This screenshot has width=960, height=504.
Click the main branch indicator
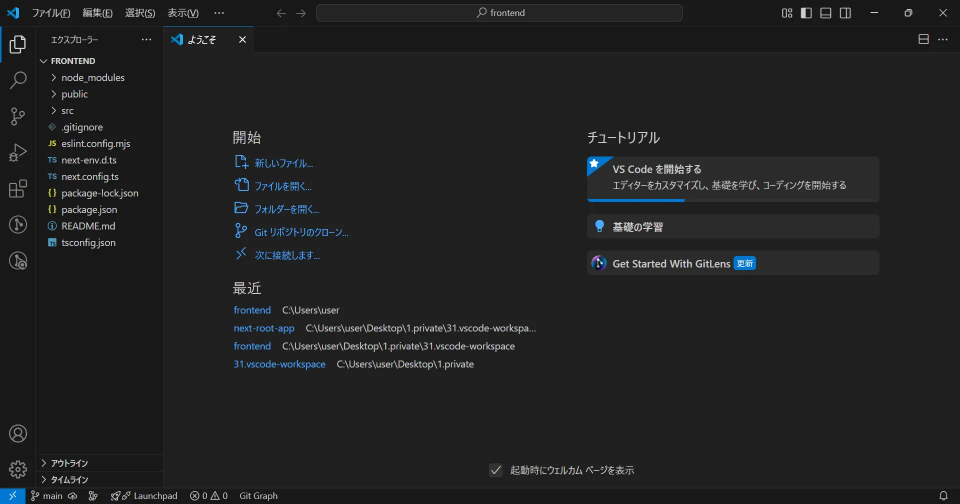click(47, 496)
